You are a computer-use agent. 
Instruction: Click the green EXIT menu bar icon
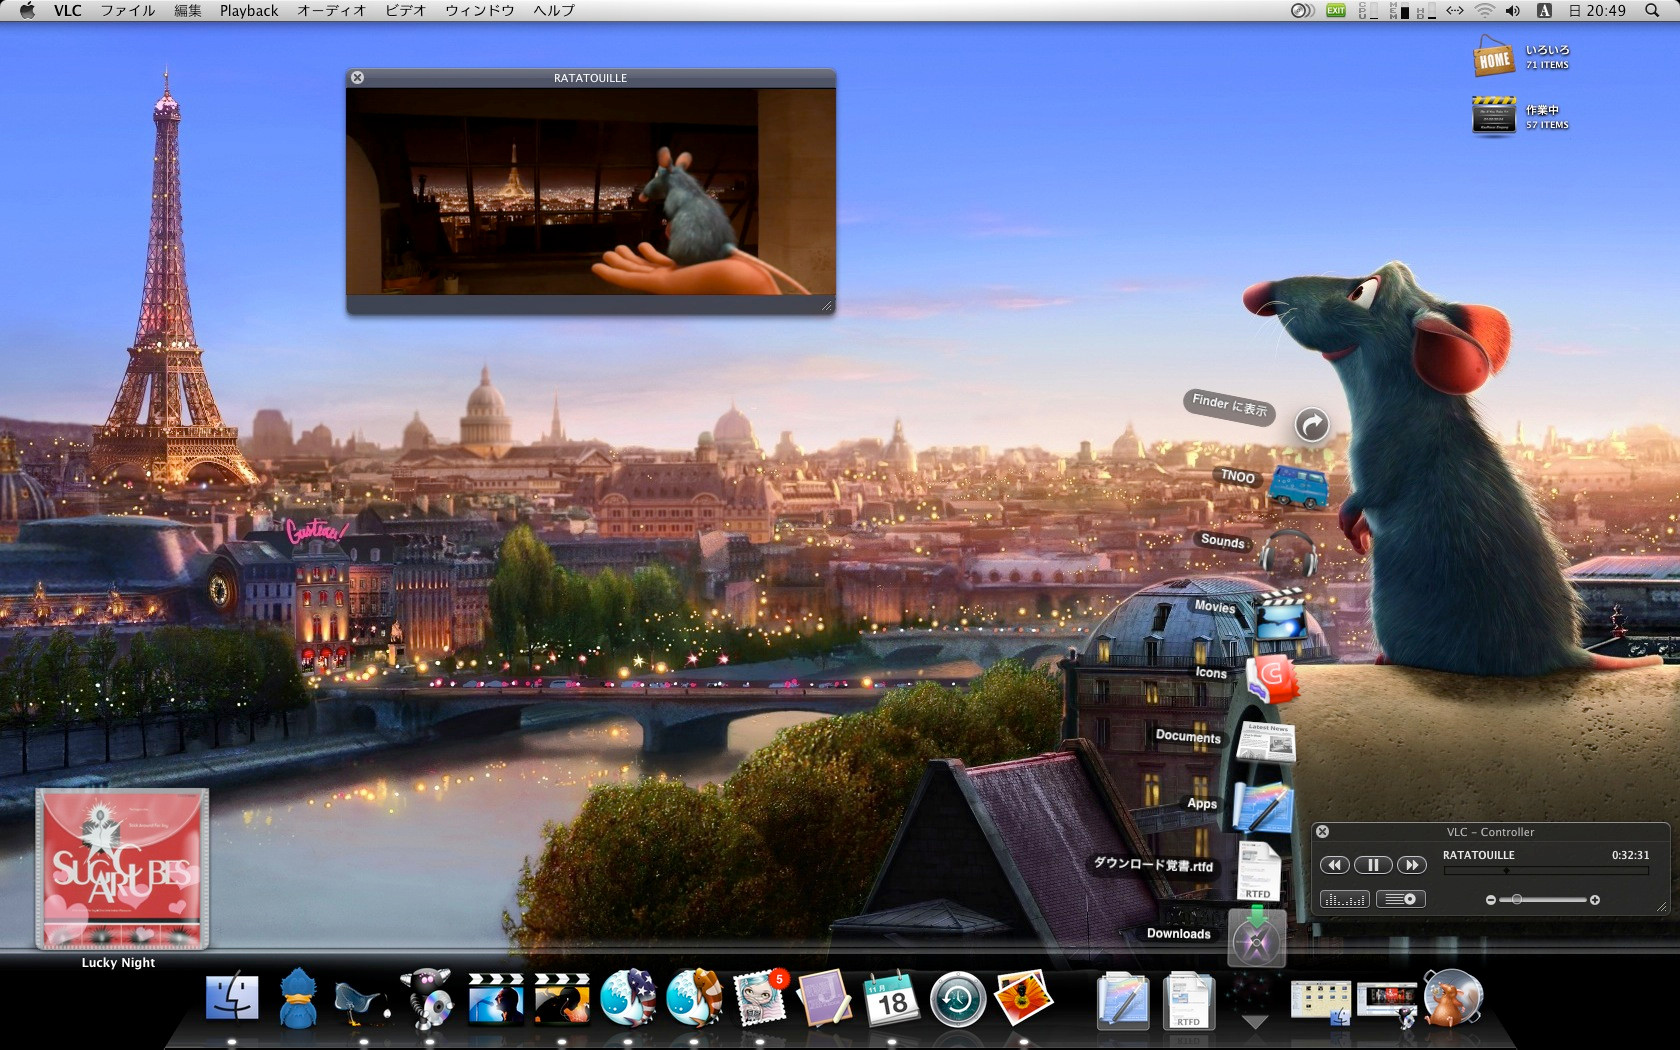(x=1335, y=10)
